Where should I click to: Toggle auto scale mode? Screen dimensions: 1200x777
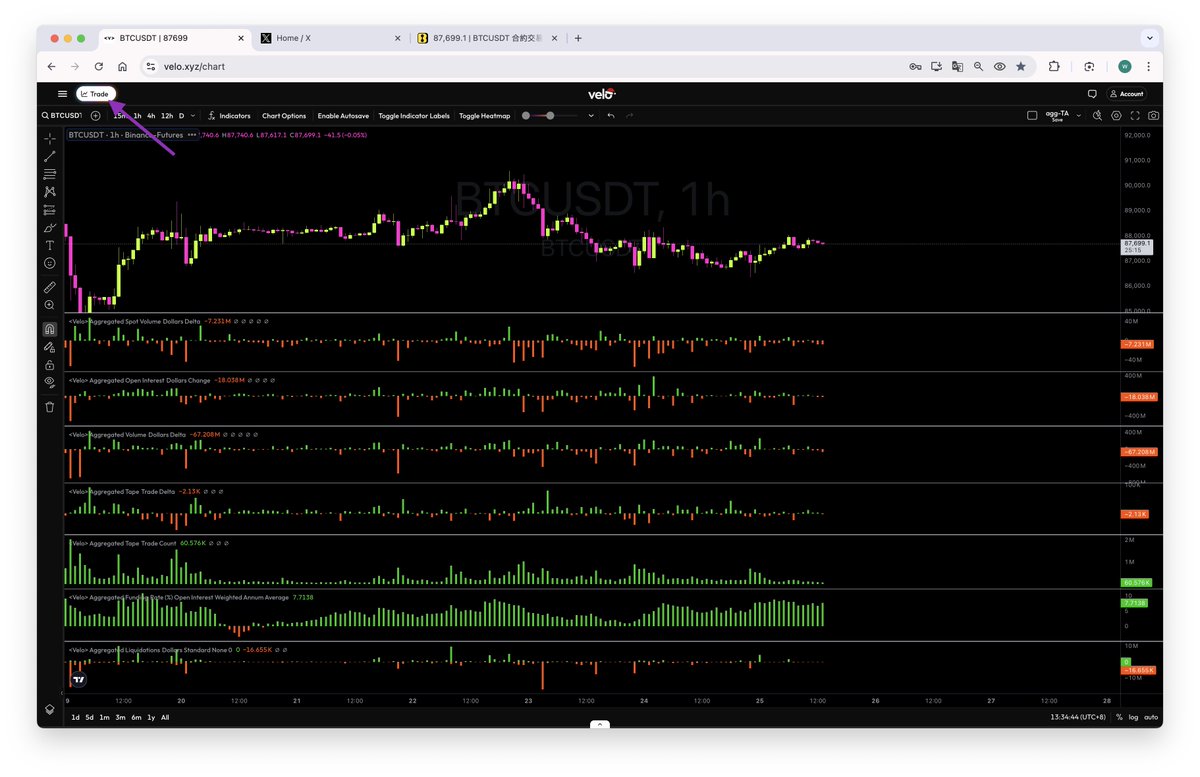tap(1151, 717)
